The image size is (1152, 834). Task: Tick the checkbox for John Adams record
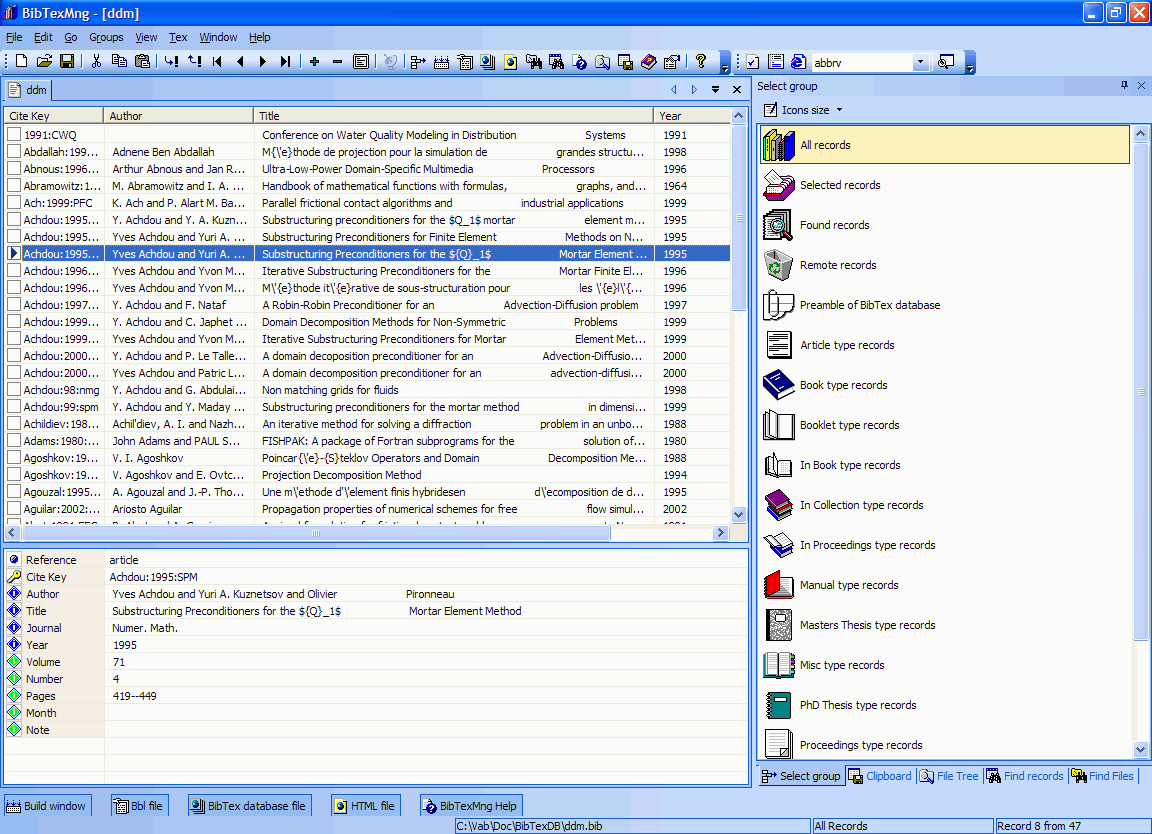(x=14, y=441)
